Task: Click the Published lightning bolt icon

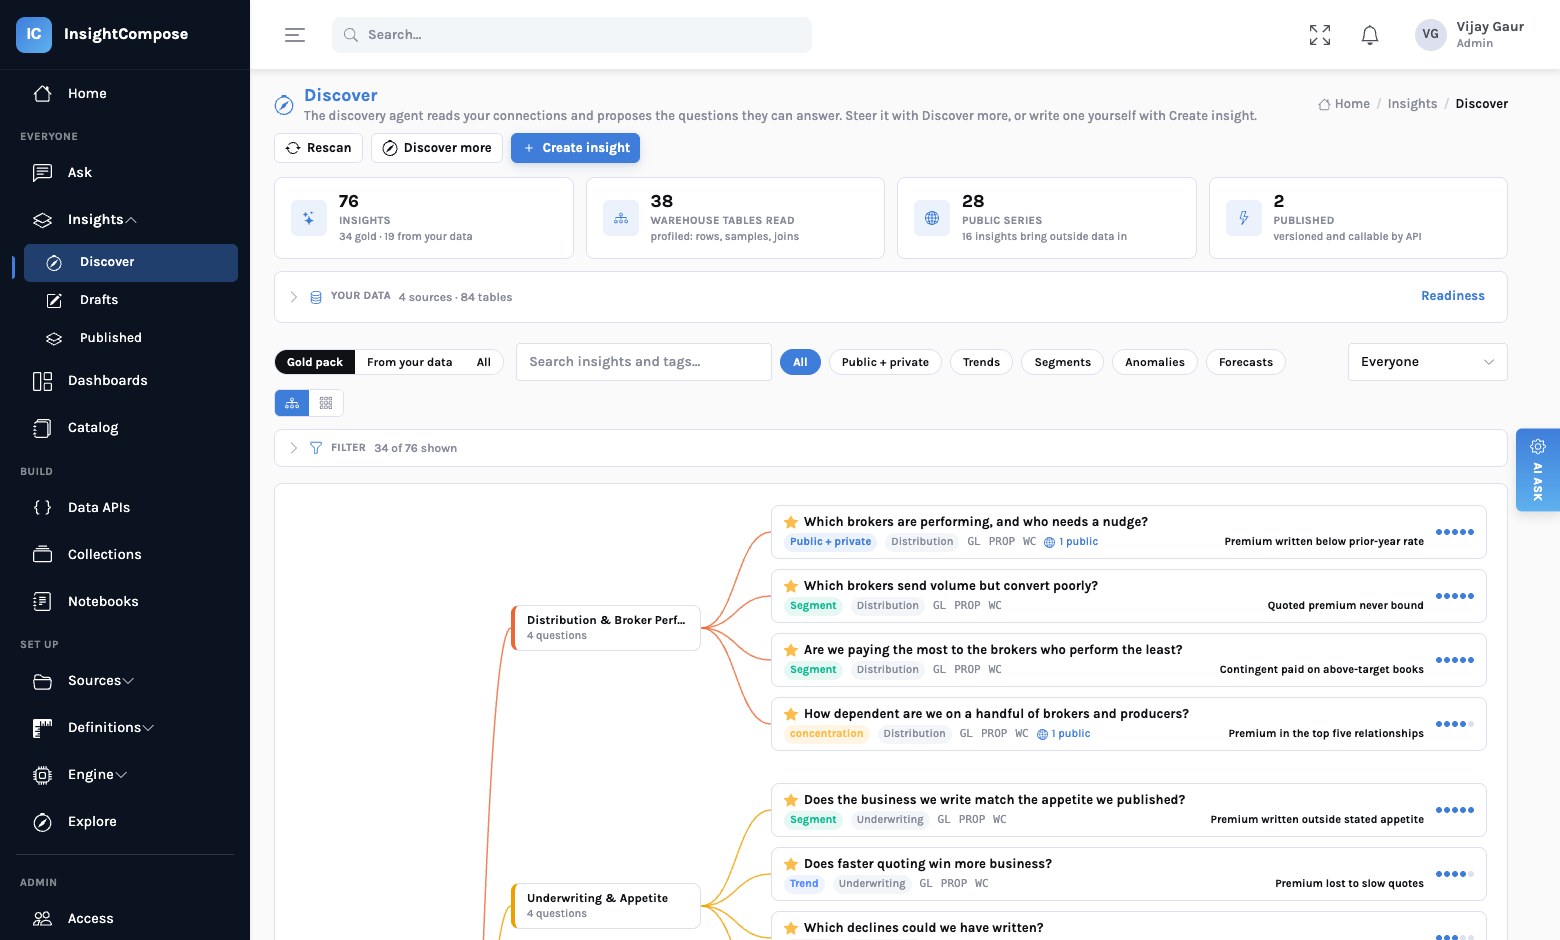Action: pos(1244,218)
